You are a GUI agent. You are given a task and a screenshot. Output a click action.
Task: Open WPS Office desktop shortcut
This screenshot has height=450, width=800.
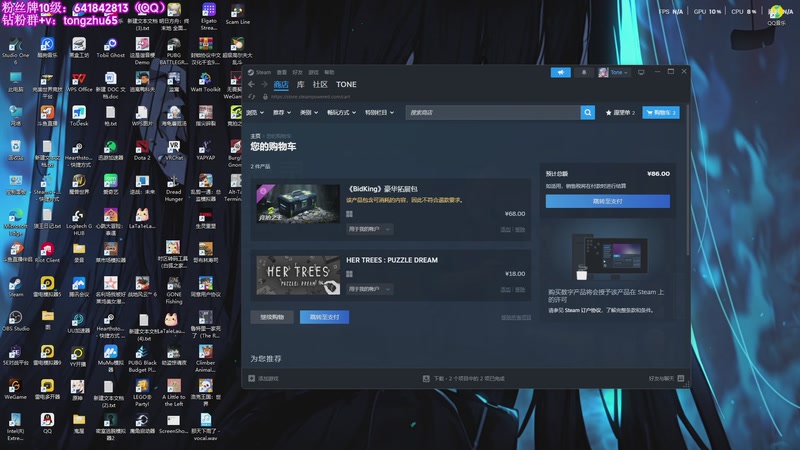(79, 83)
